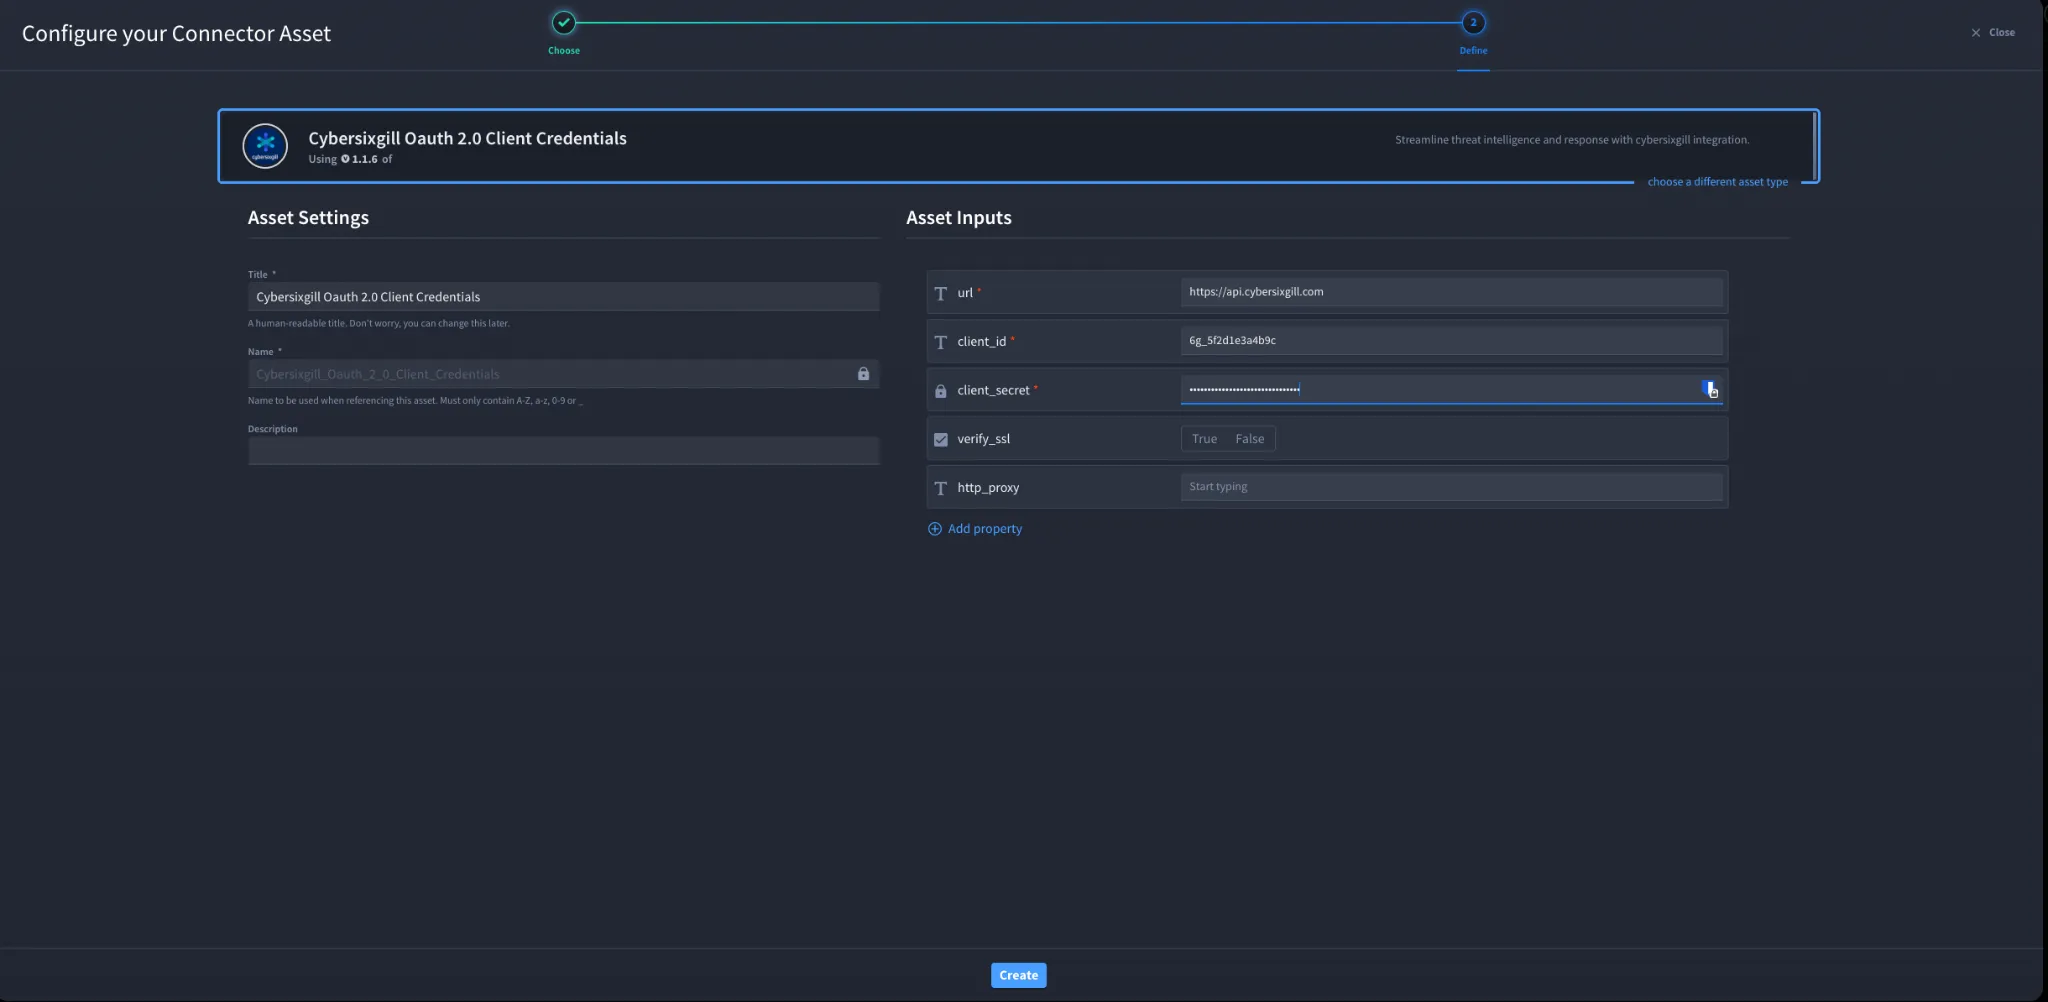
Task: Focus the Description input field
Action: (x=563, y=451)
